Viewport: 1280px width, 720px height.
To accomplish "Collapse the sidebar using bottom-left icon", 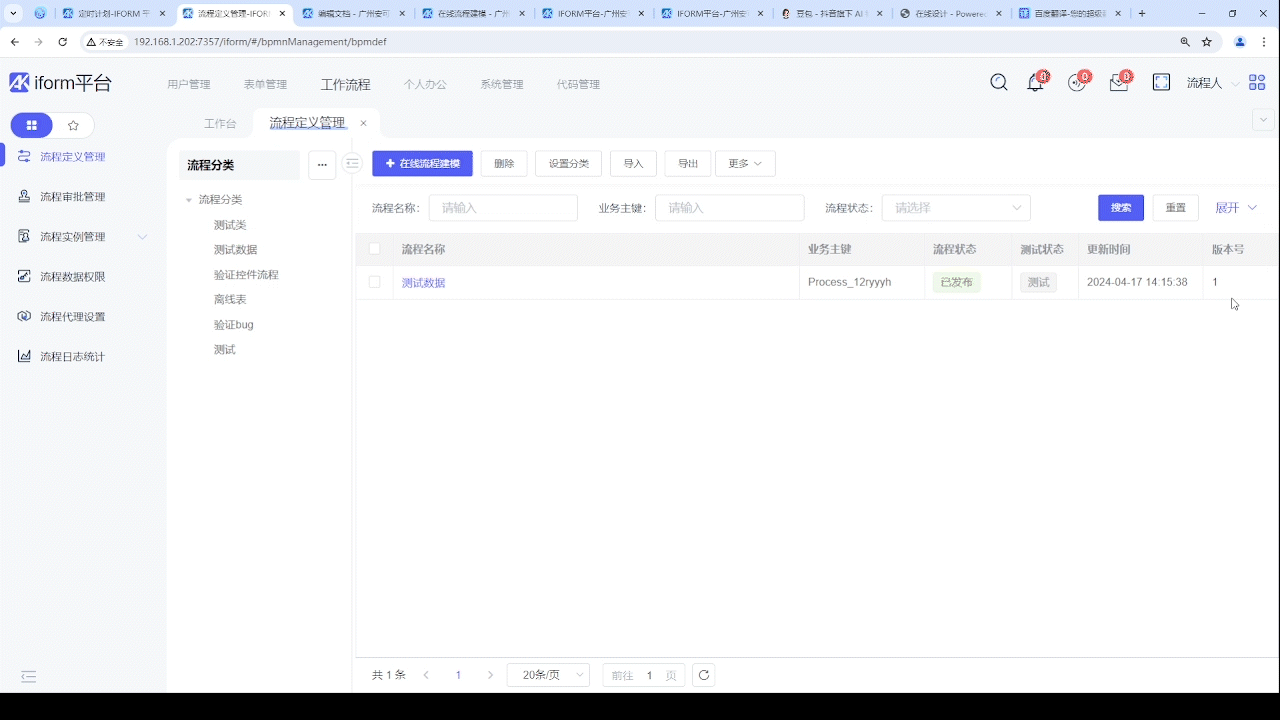I will click(x=28, y=677).
